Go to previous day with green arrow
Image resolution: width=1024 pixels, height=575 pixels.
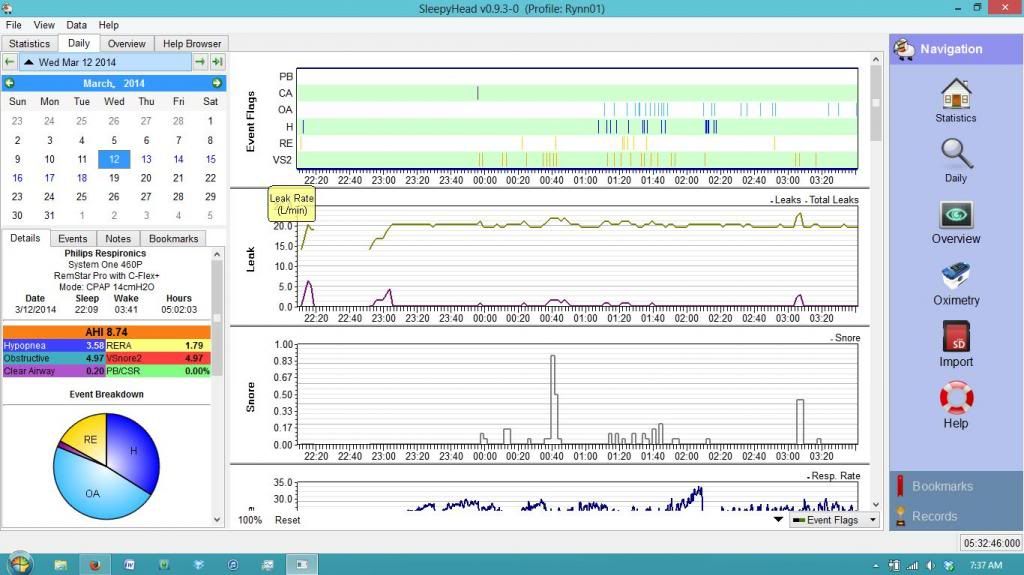click(x=9, y=62)
